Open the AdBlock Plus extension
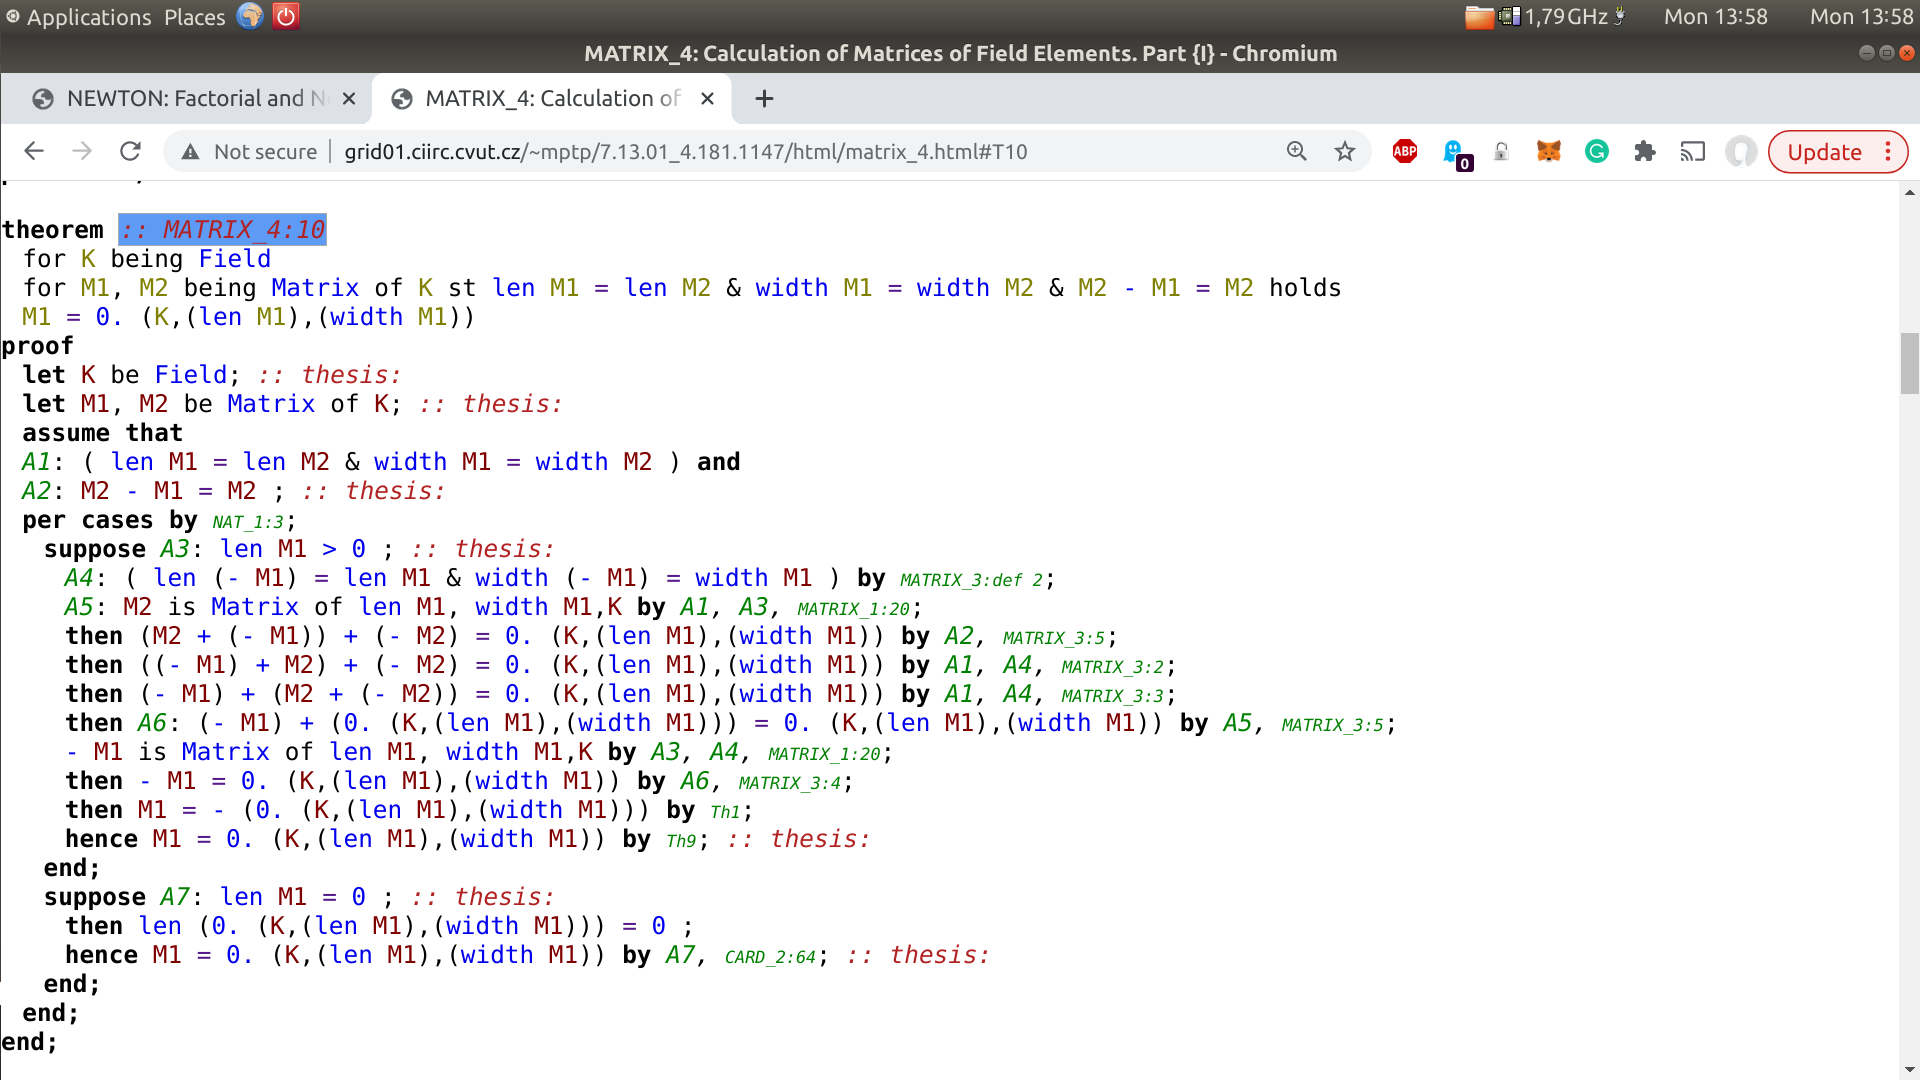Screen dimensions: 1920x1080 point(1405,151)
